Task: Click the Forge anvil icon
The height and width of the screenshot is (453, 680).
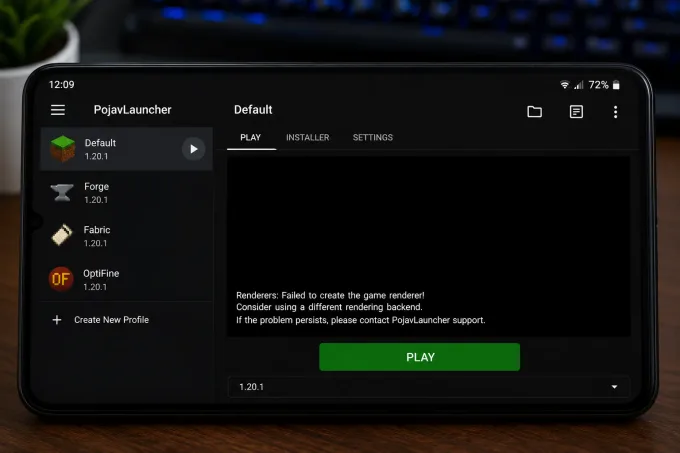Action: 62,192
